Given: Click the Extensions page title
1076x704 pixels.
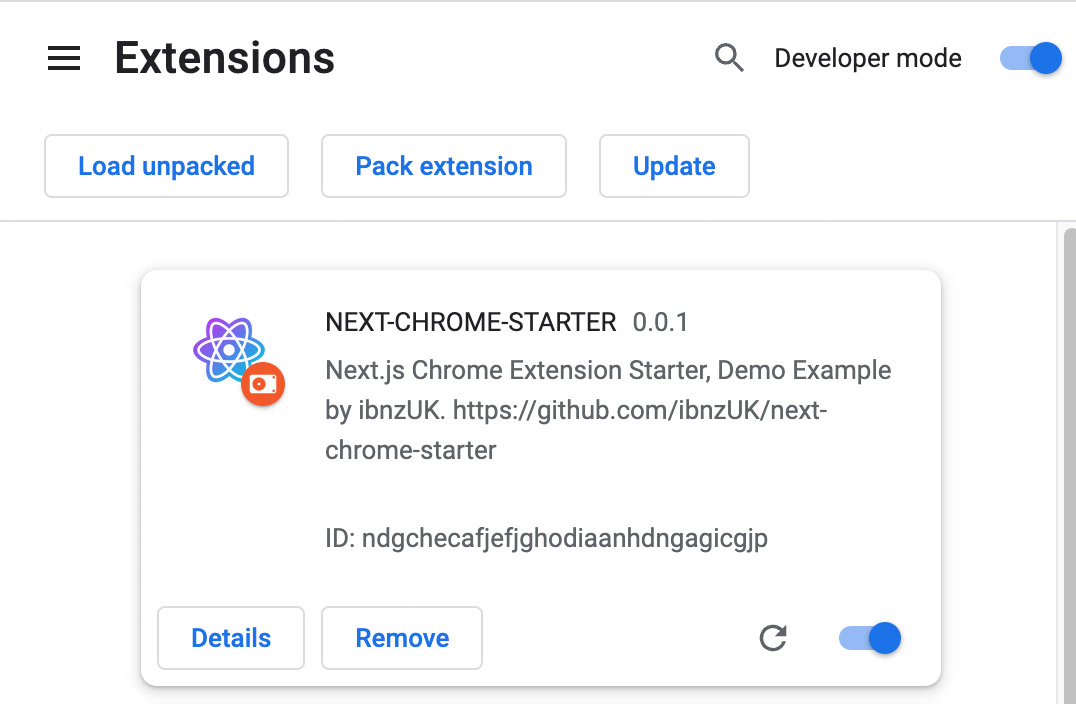Looking at the screenshot, I should [x=224, y=58].
